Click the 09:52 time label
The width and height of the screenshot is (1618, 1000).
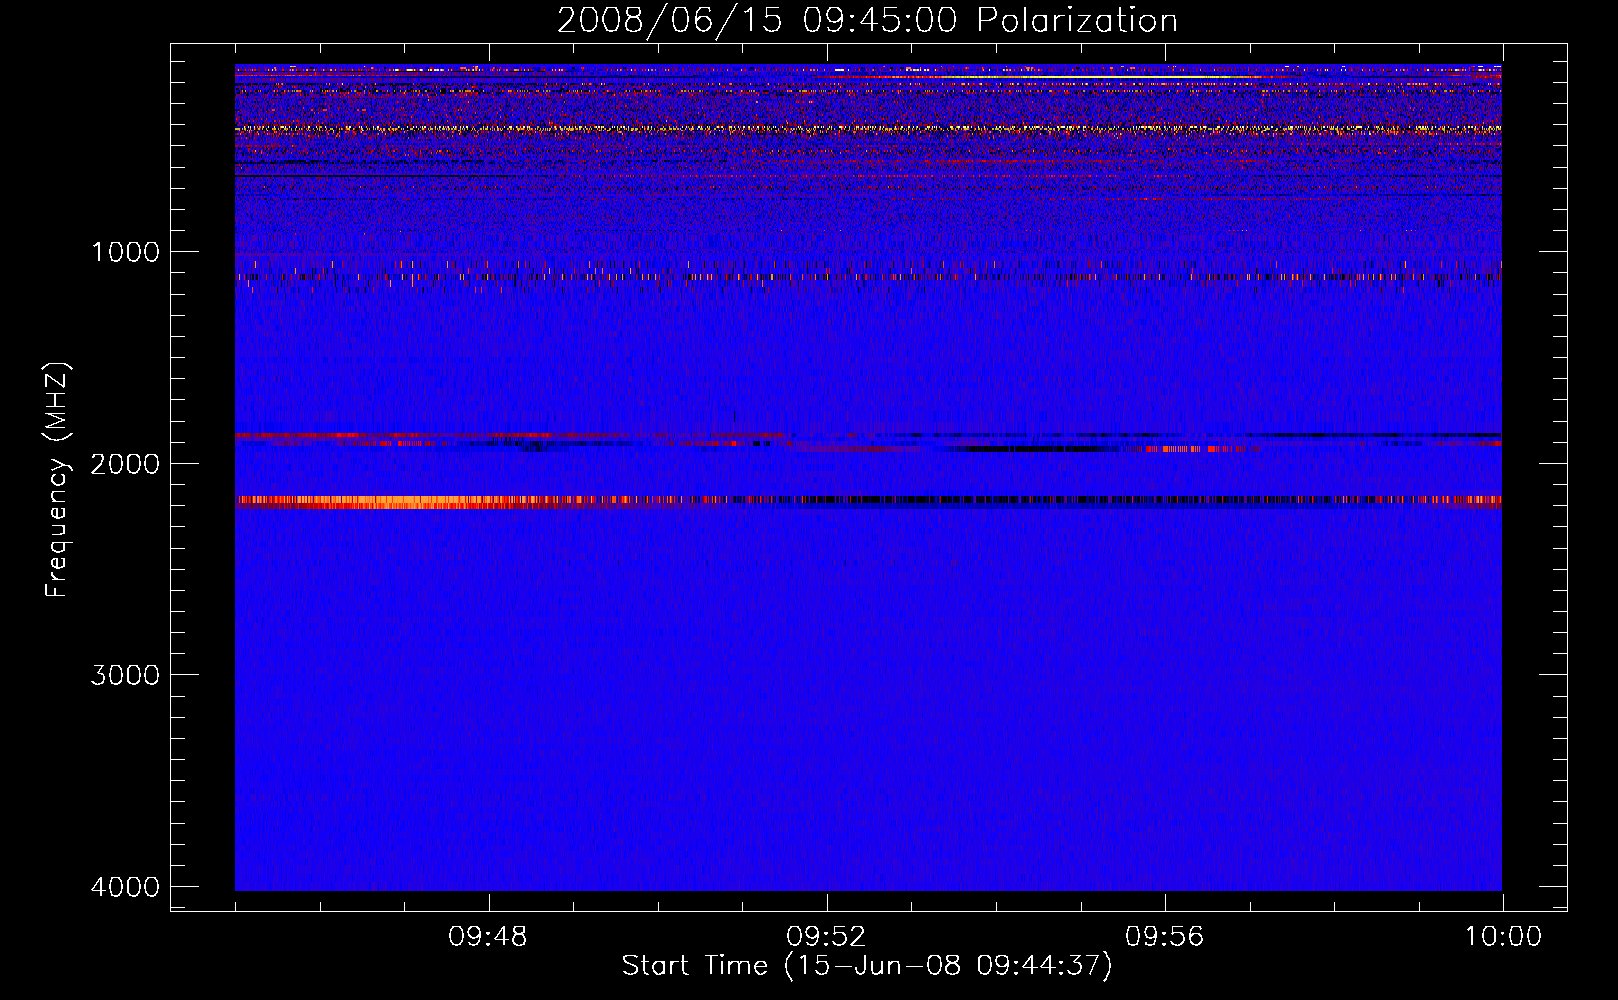tap(826, 937)
